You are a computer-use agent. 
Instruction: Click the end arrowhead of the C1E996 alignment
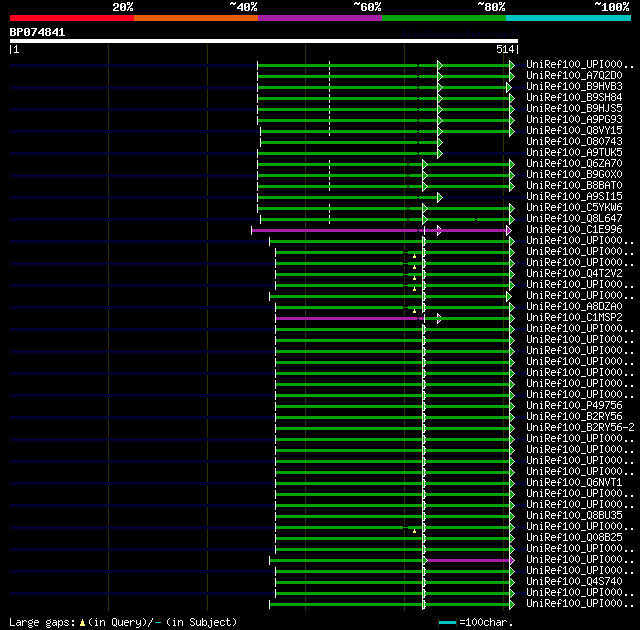pyautogui.click(x=509, y=231)
